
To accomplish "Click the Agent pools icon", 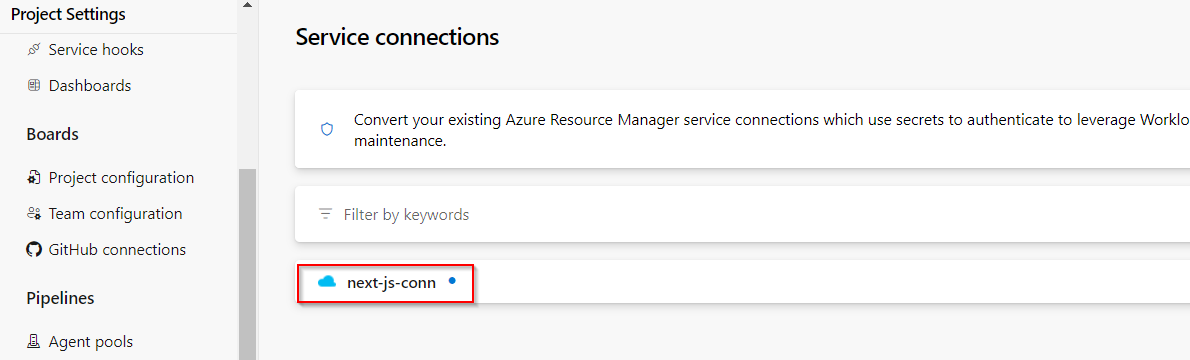I will (x=33, y=342).
